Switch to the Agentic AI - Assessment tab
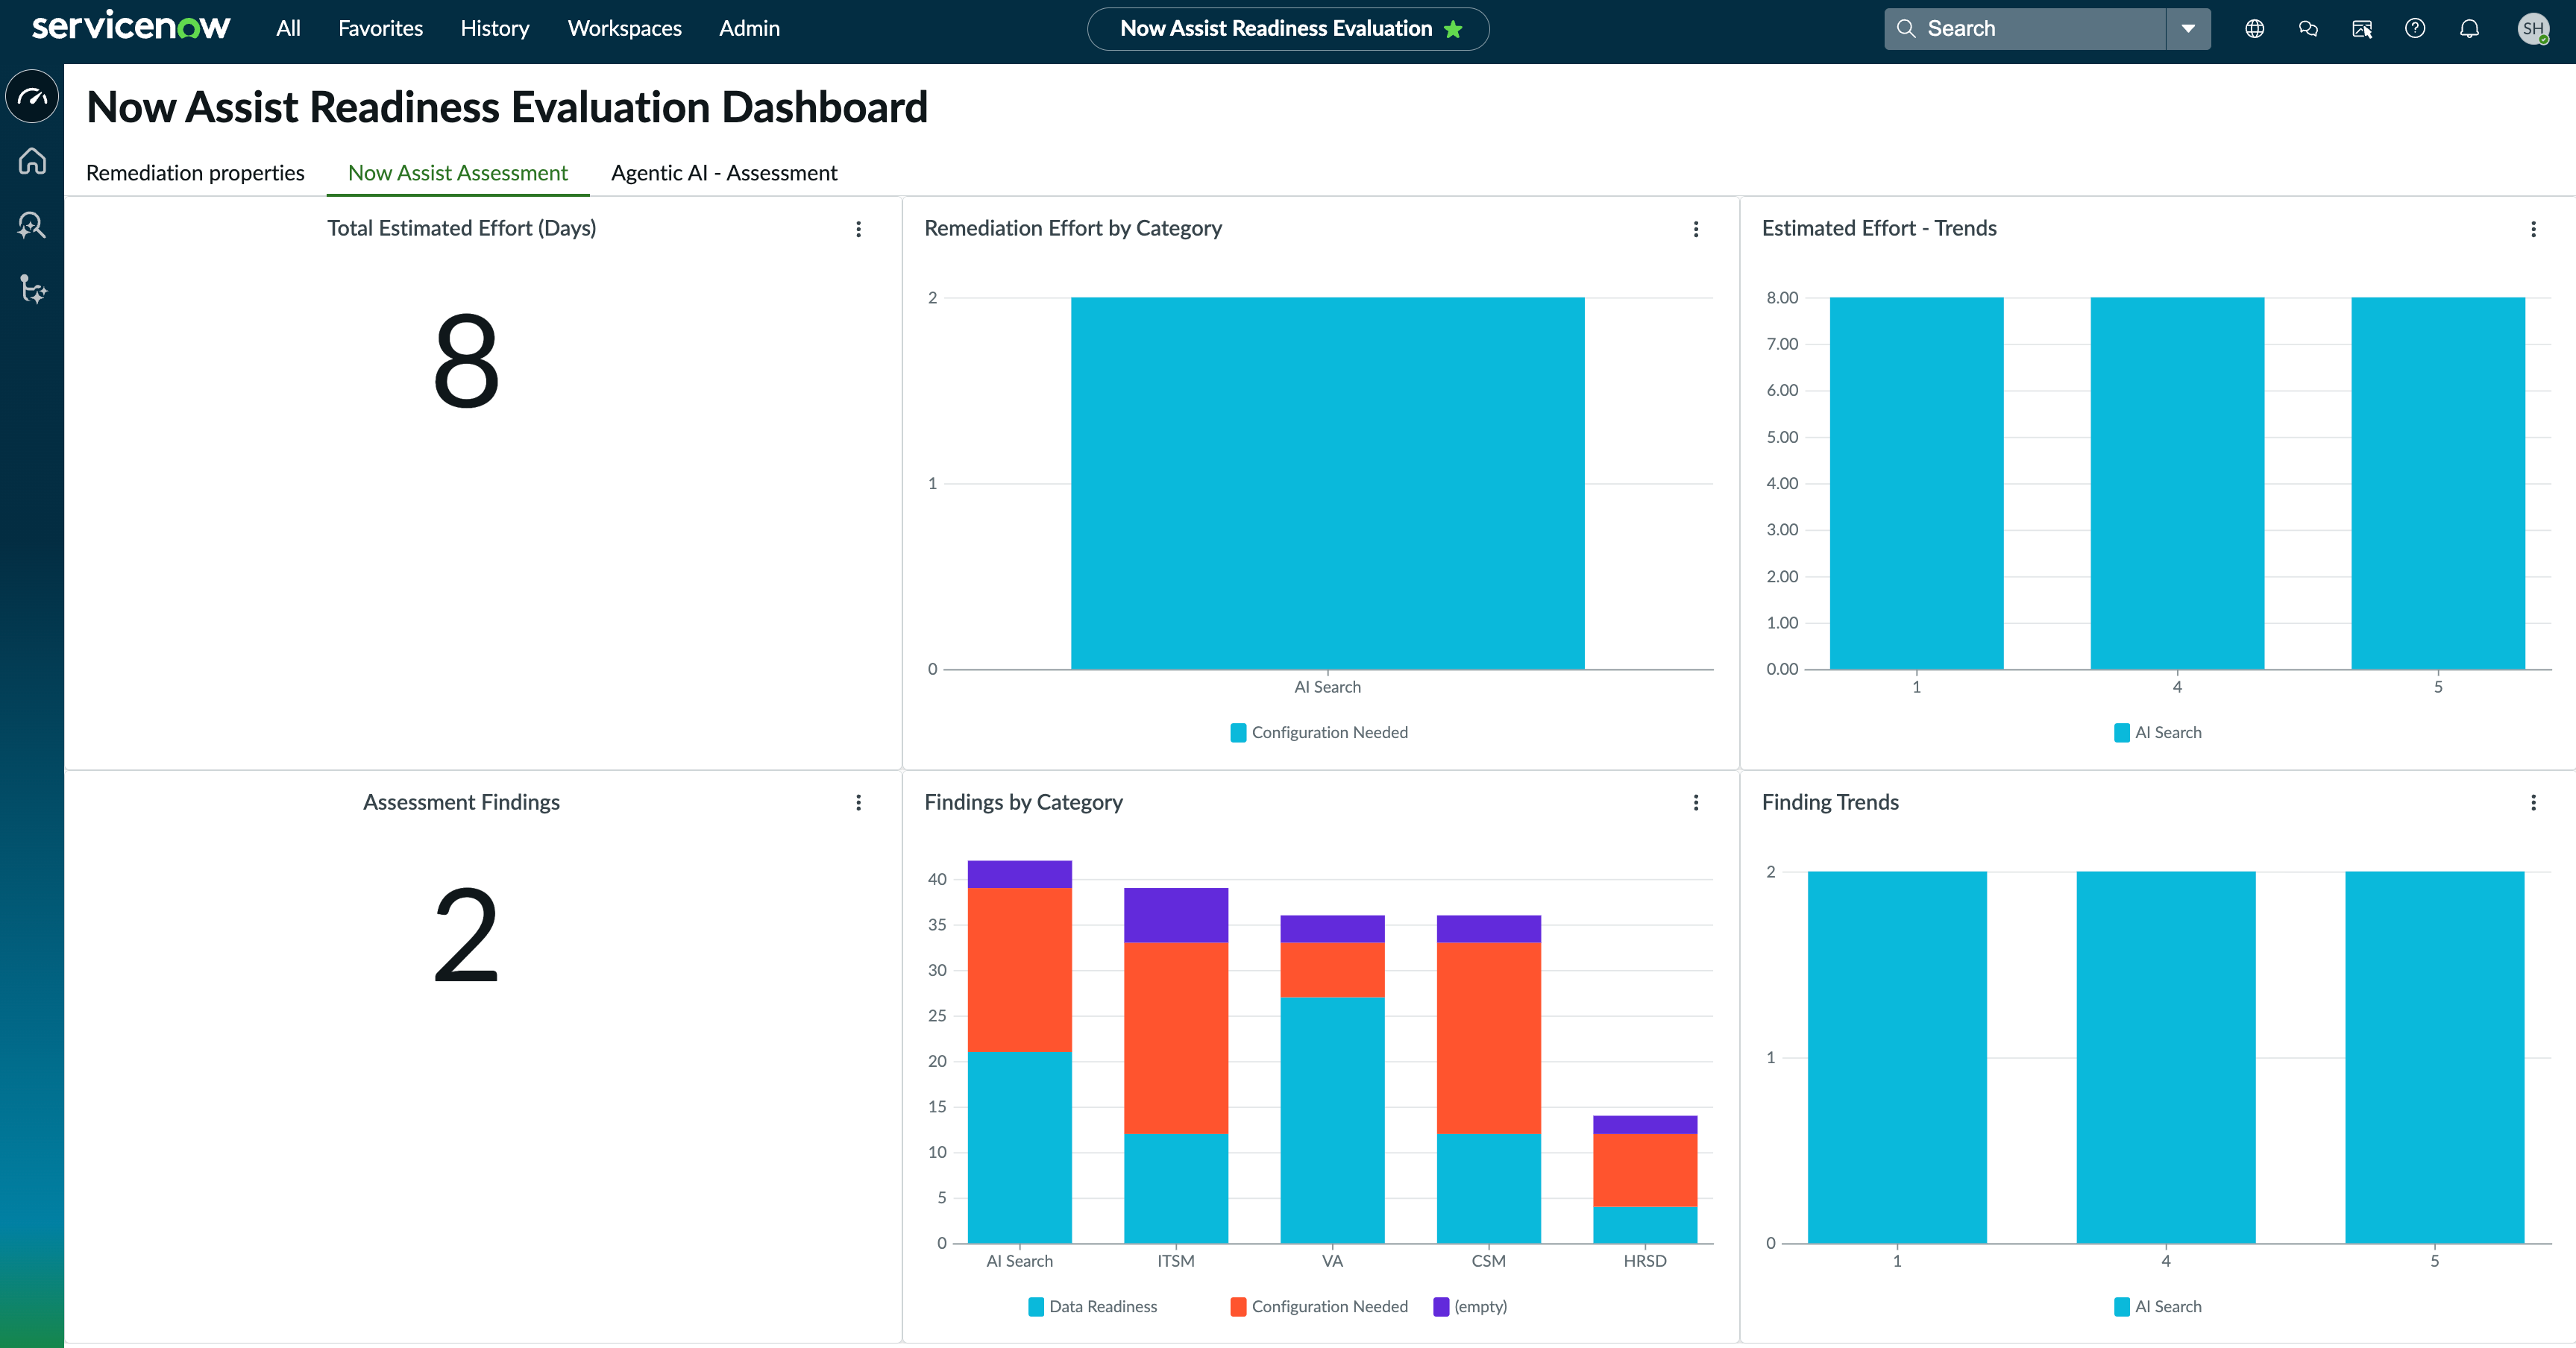The height and width of the screenshot is (1348, 2576). [x=724, y=173]
